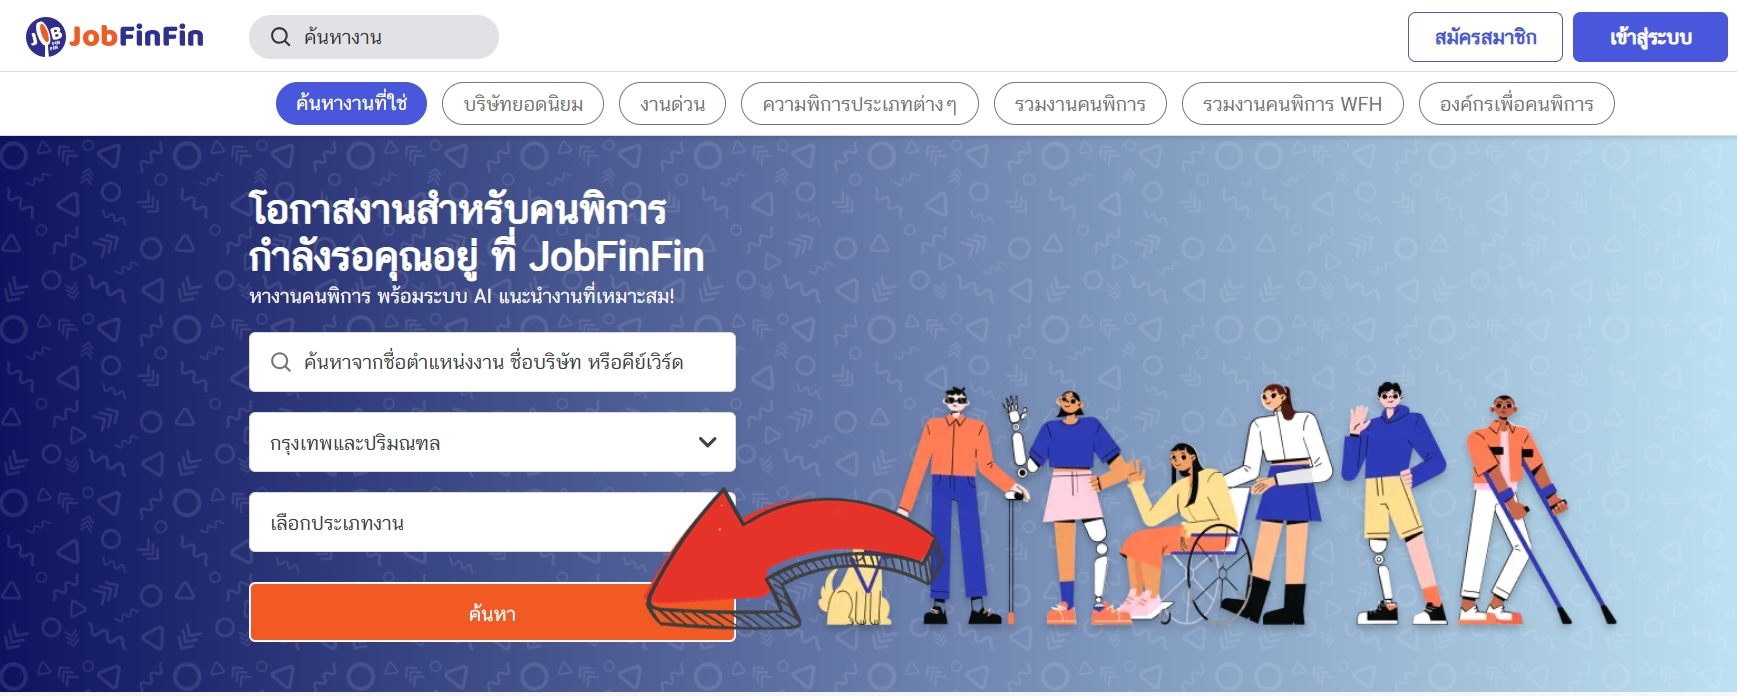Click the guide dog illustration
The image size is (1737, 696).
[x=853, y=590]
